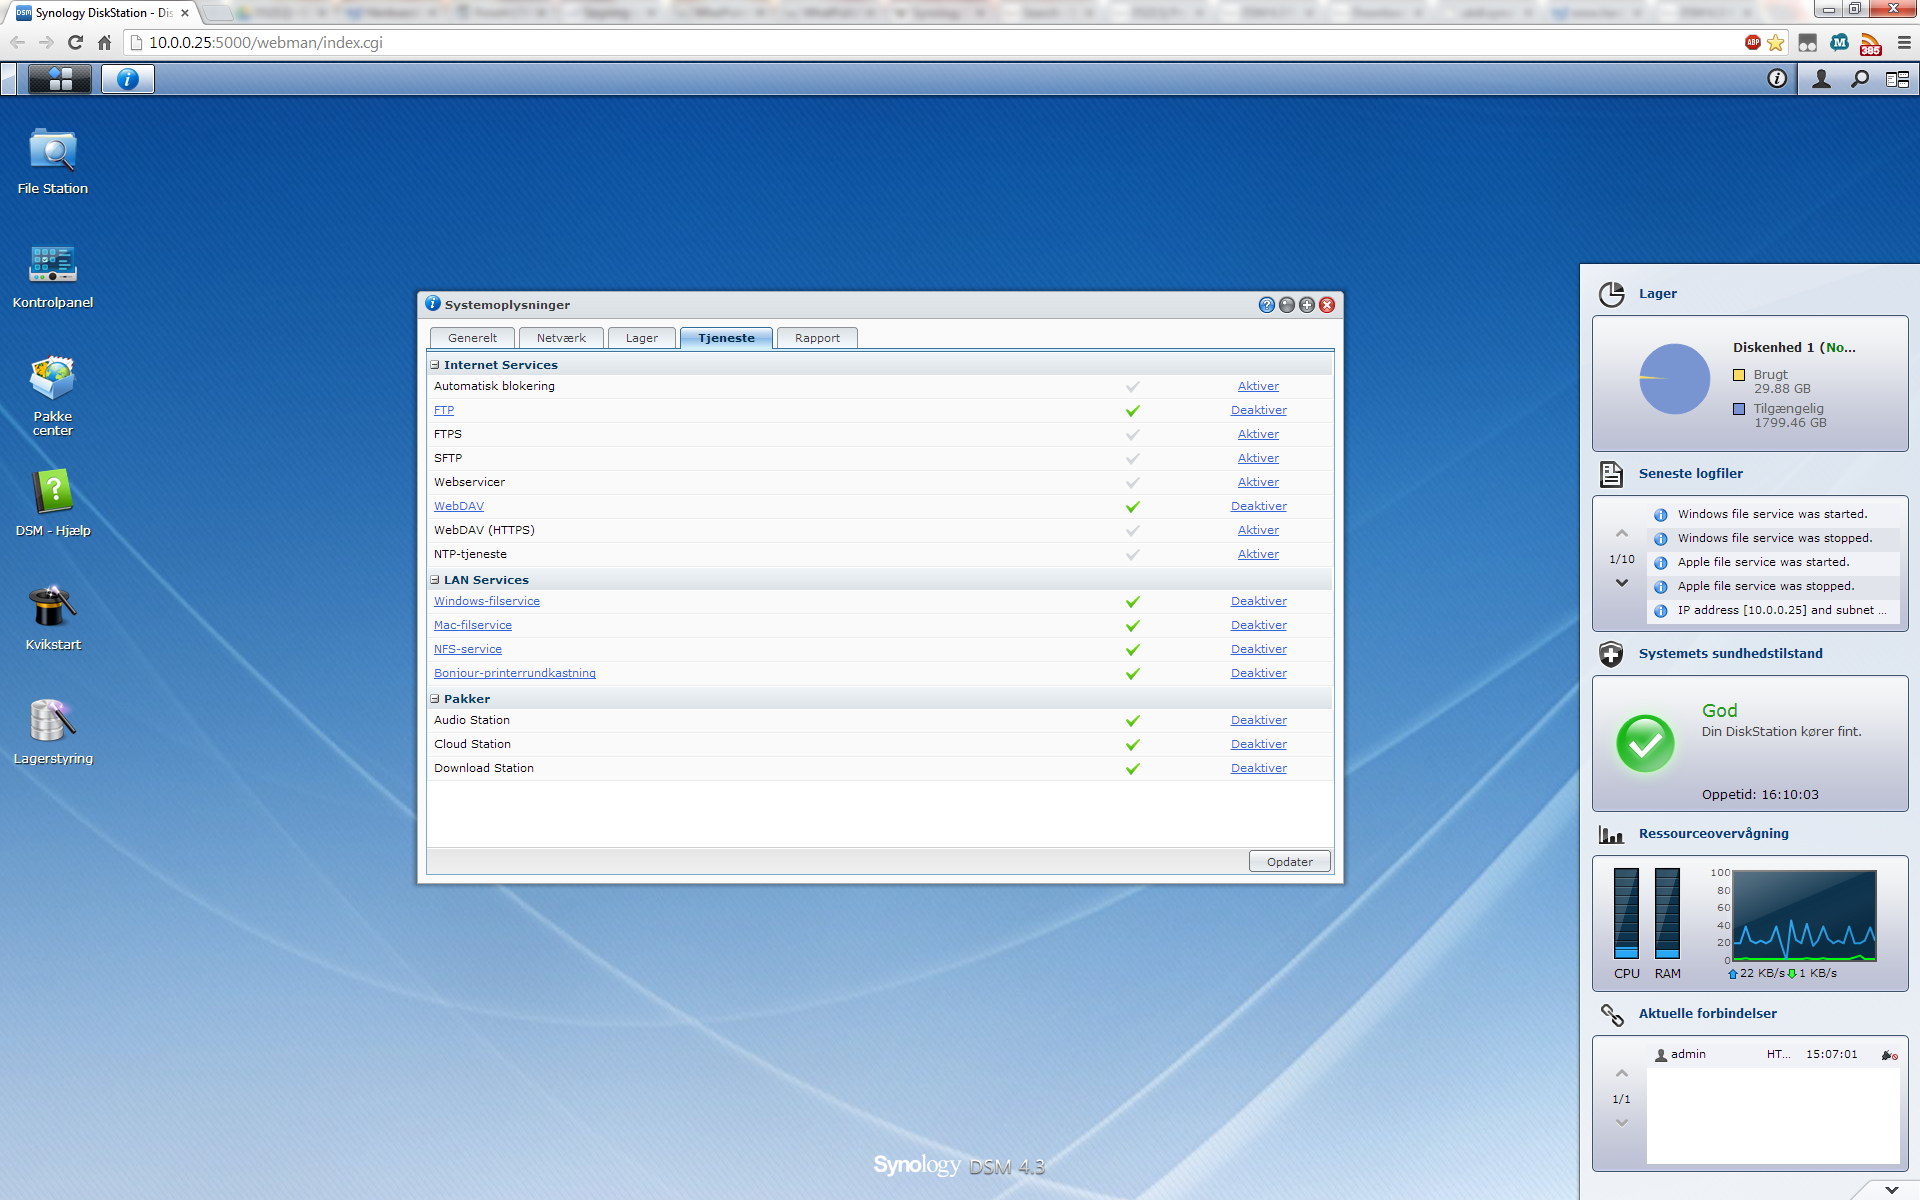Screen dimensions: 1920x1200
Task: Show next log entries arrow
Action: 1622,583
